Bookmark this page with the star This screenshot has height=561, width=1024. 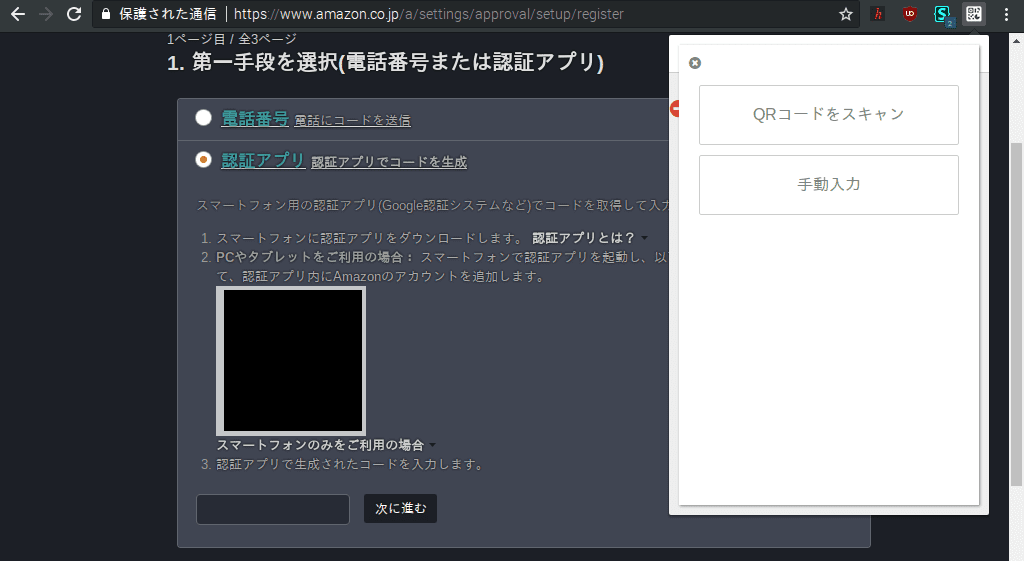tap(846, 14)
